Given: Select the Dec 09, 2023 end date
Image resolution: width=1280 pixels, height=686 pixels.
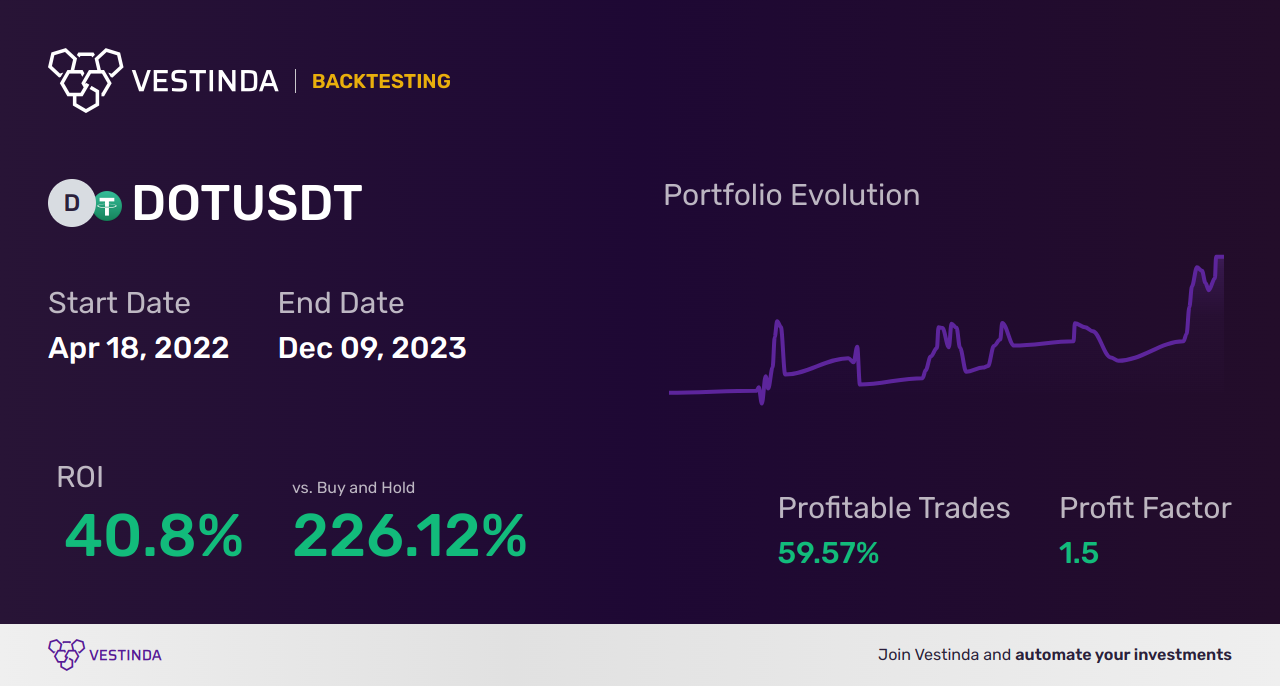Looking at the screenshot, I should coord(372,348).
